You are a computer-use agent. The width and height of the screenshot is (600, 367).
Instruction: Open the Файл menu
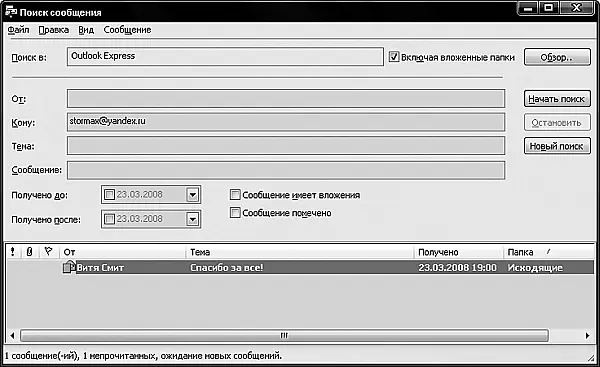point(18,30)
